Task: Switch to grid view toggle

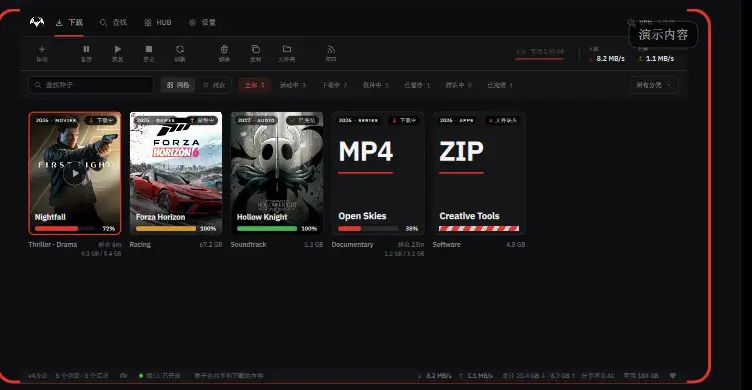Action: point(178,85)
